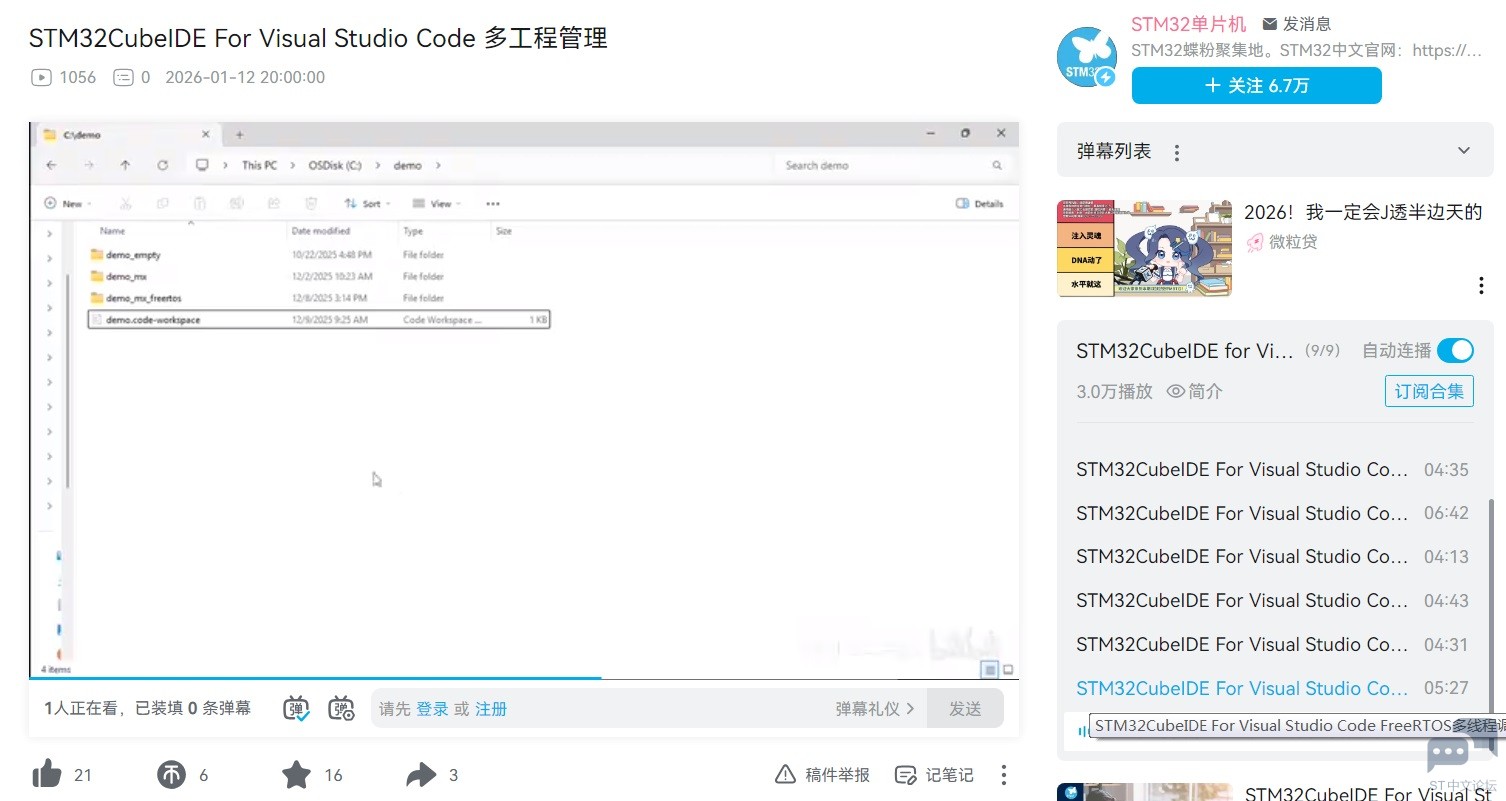The height and width of the screenshot is (801, 1506).
Task: Give a coin using the coin icon
Action: click(x=172, y=774)
